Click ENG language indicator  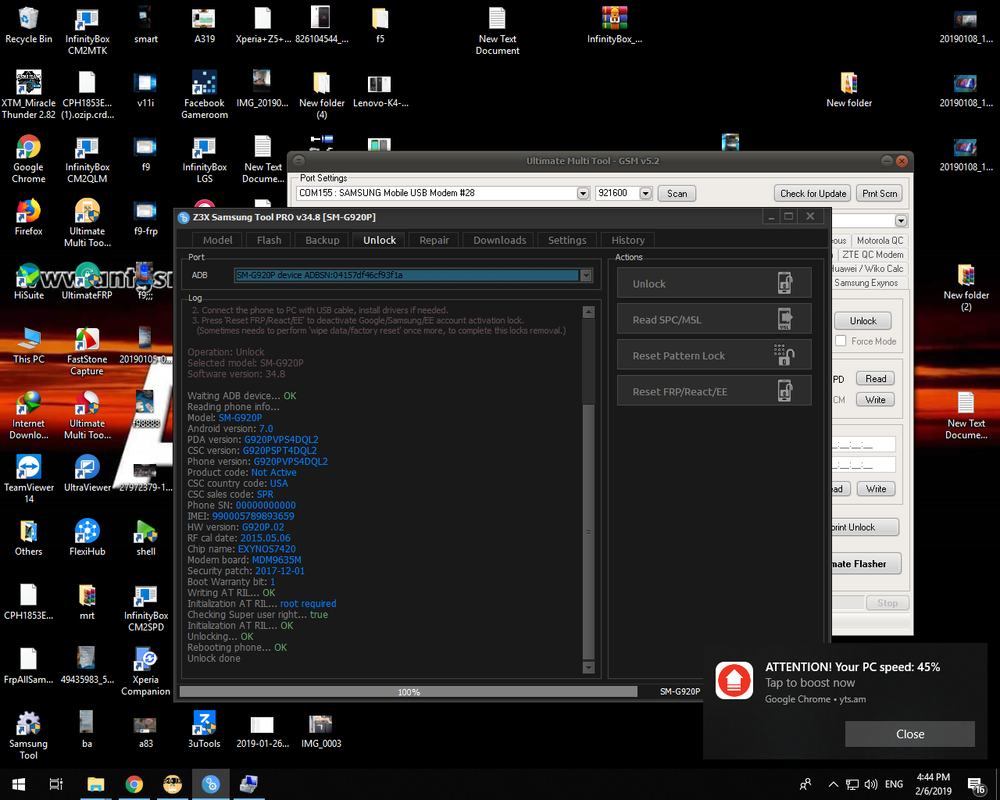tap(894, 784)
